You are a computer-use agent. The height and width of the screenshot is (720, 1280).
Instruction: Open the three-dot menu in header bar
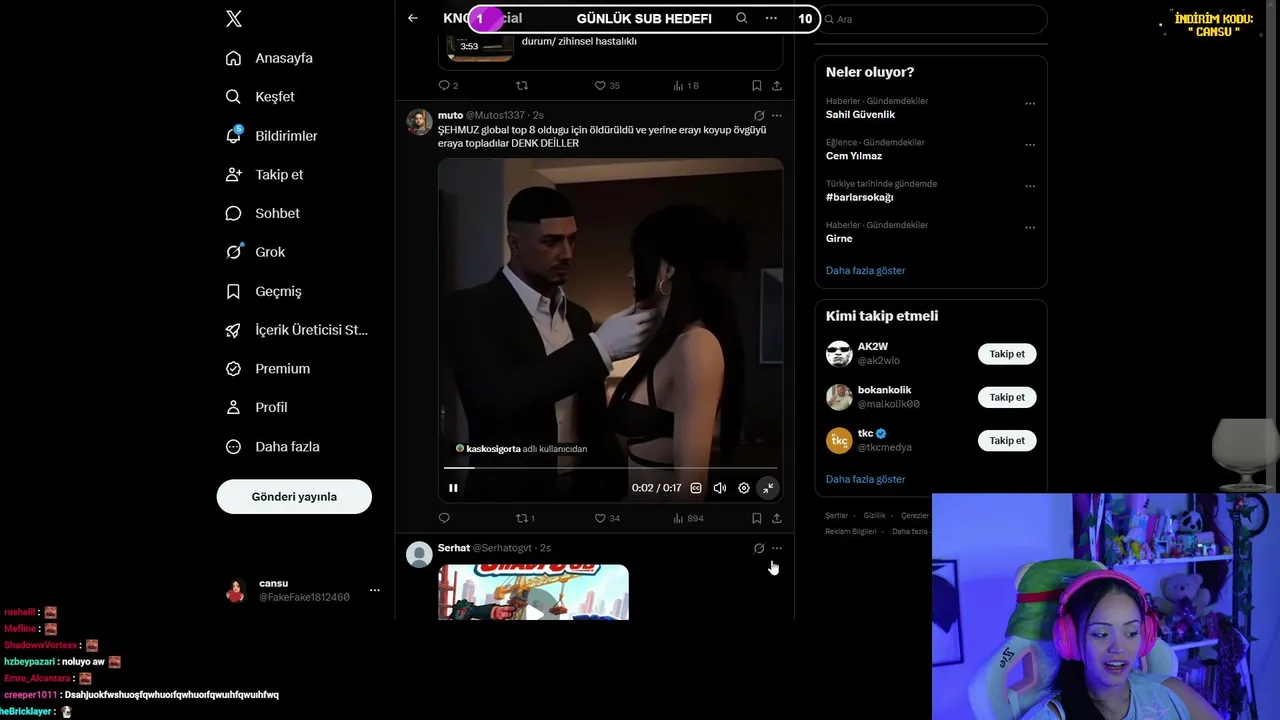(x=771, y=18)
